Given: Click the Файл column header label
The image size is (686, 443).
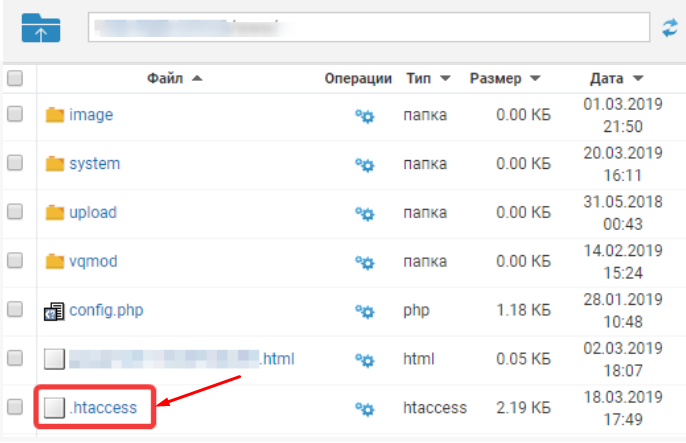Looking at the screenshot, I should (x=165, y=79).
